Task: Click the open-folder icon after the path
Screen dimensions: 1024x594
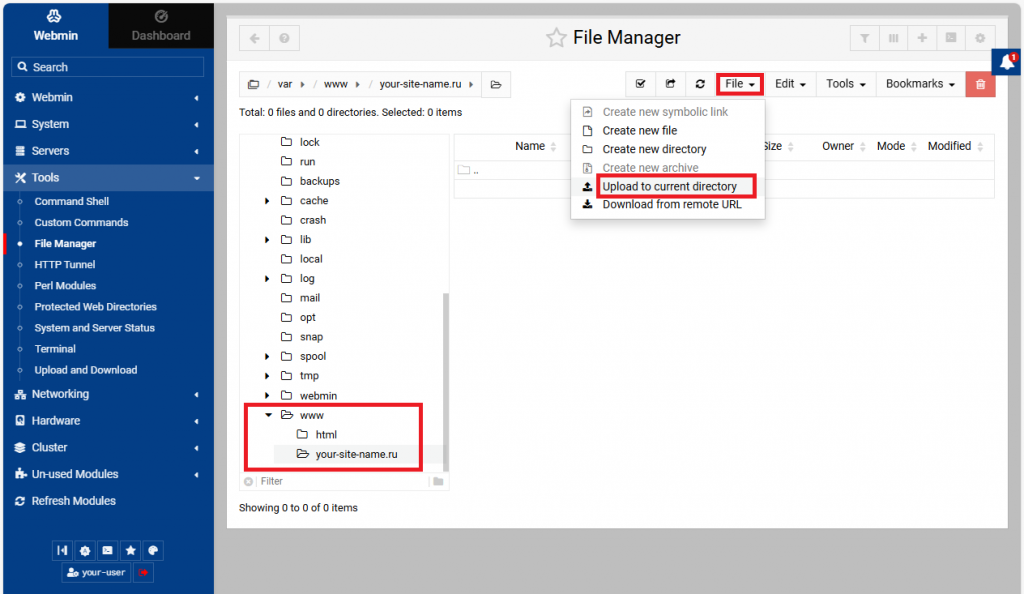Action: pyautogui.click(x=496, y=84)
